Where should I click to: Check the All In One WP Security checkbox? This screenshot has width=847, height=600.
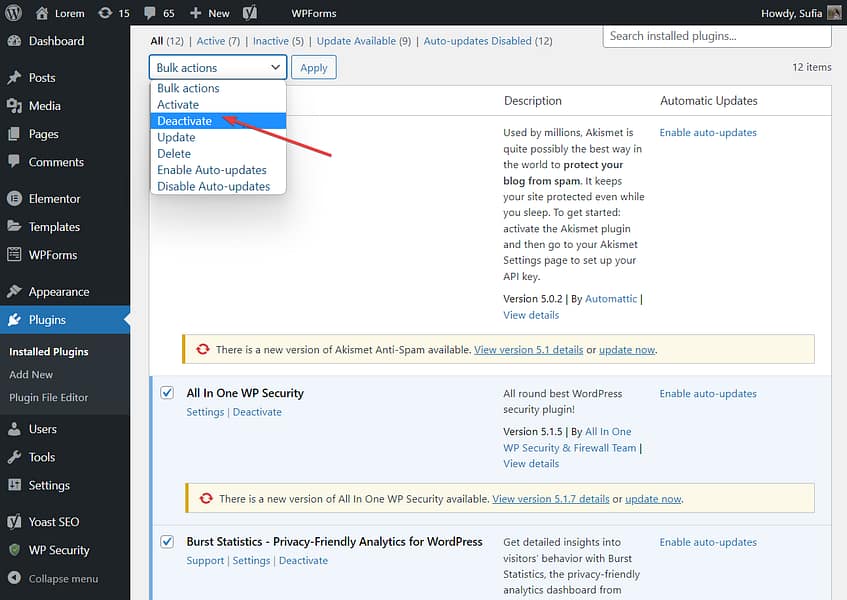point(166,393)
